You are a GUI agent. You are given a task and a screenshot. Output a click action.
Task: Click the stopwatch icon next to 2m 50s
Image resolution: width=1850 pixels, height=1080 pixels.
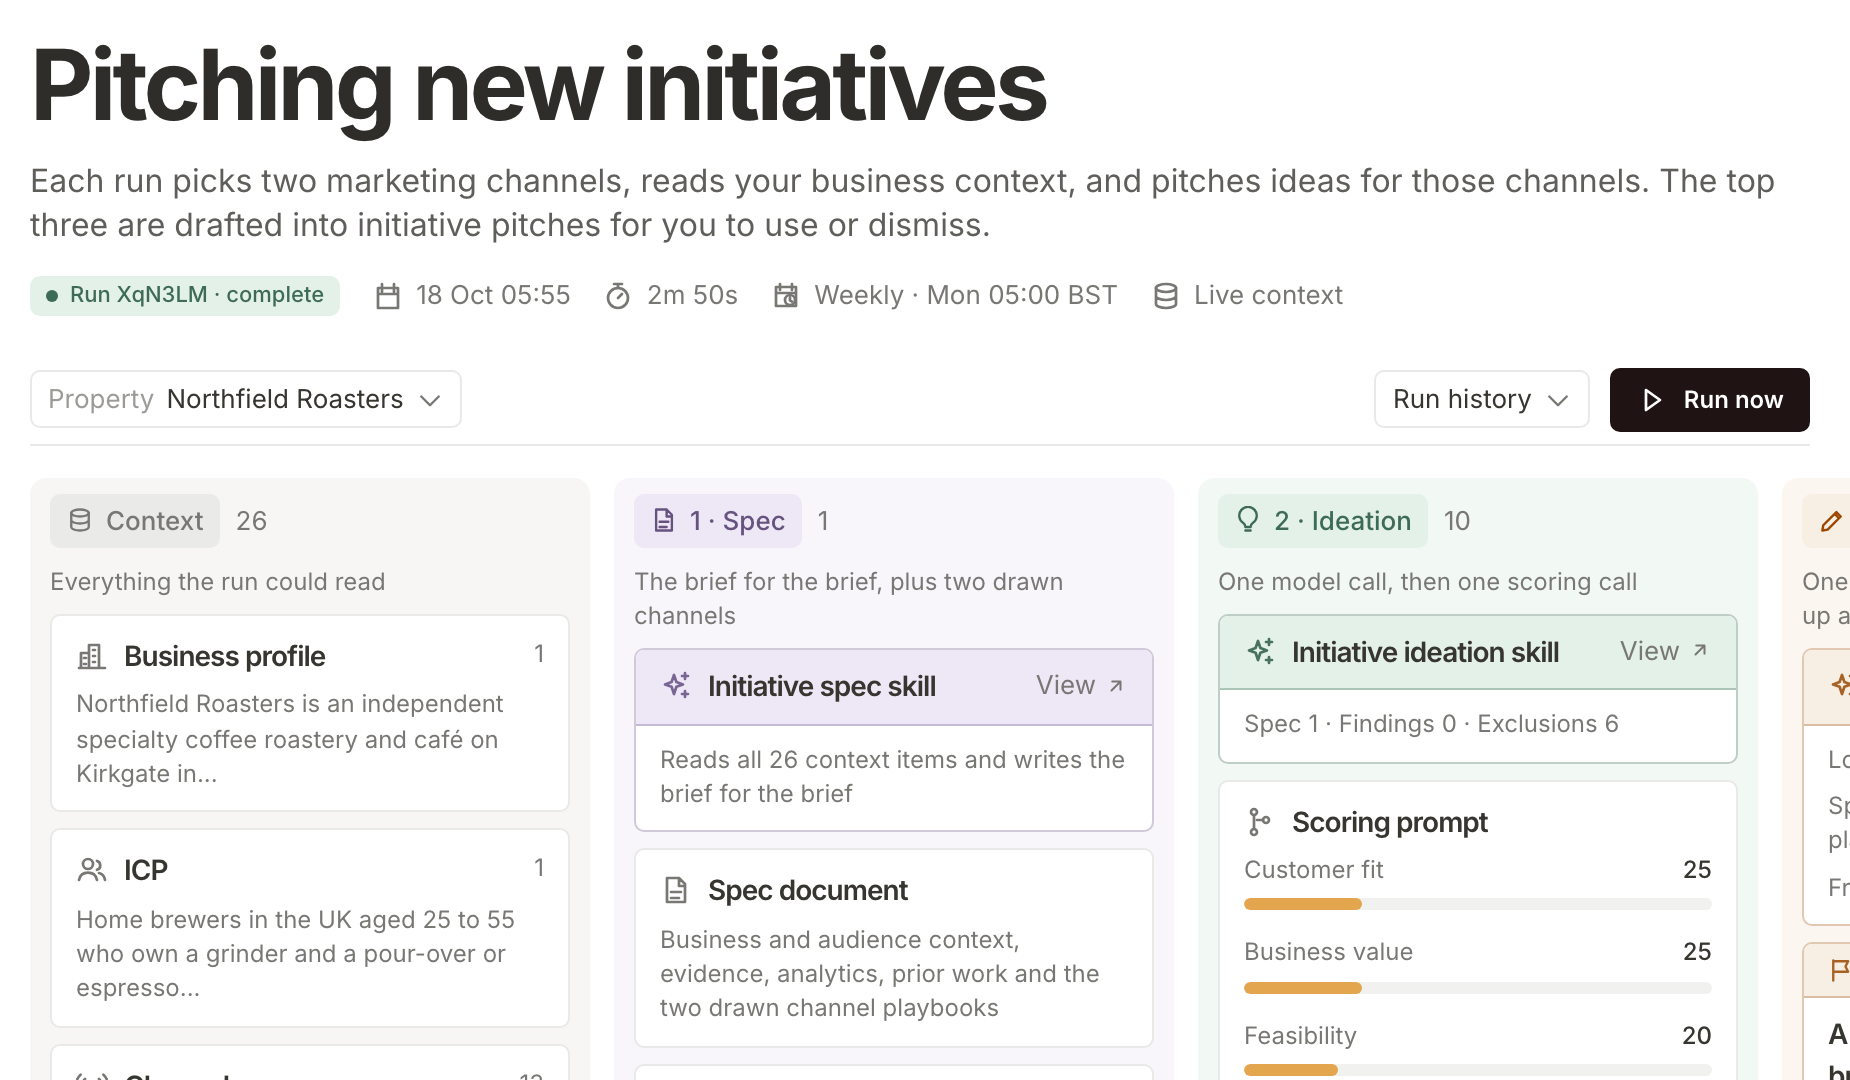618,296
